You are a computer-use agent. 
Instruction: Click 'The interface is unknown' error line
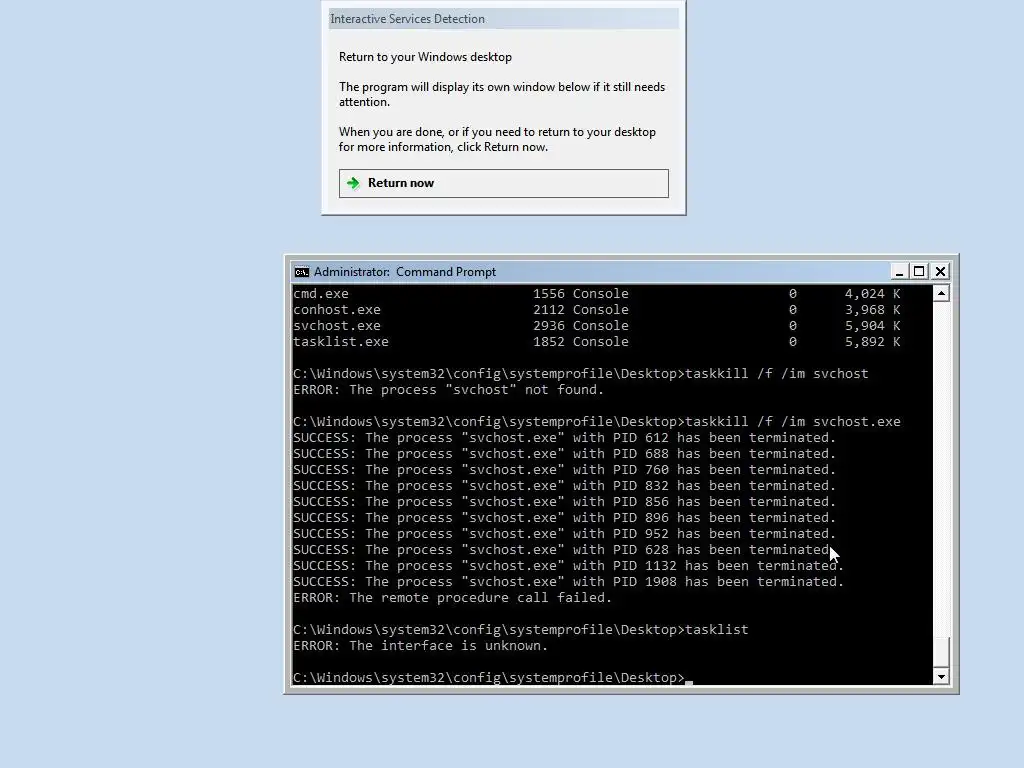421,646
